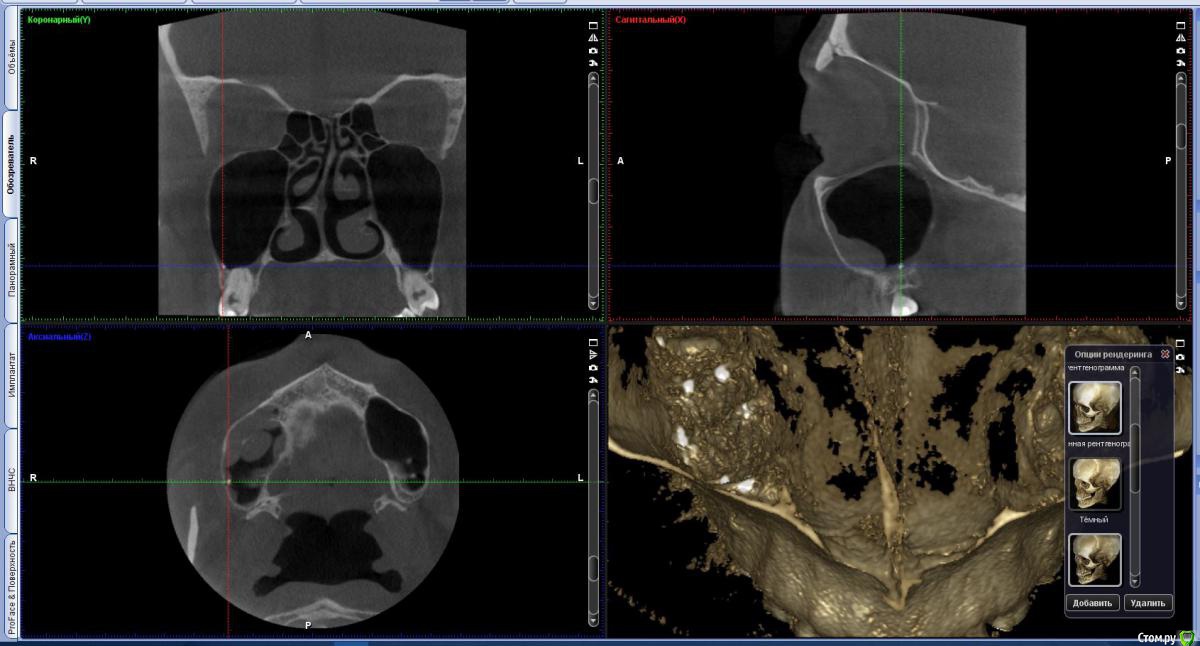Click the Добавить button
The width and height of the screenshot is (1200, 646).
(x=1092, y=603)
